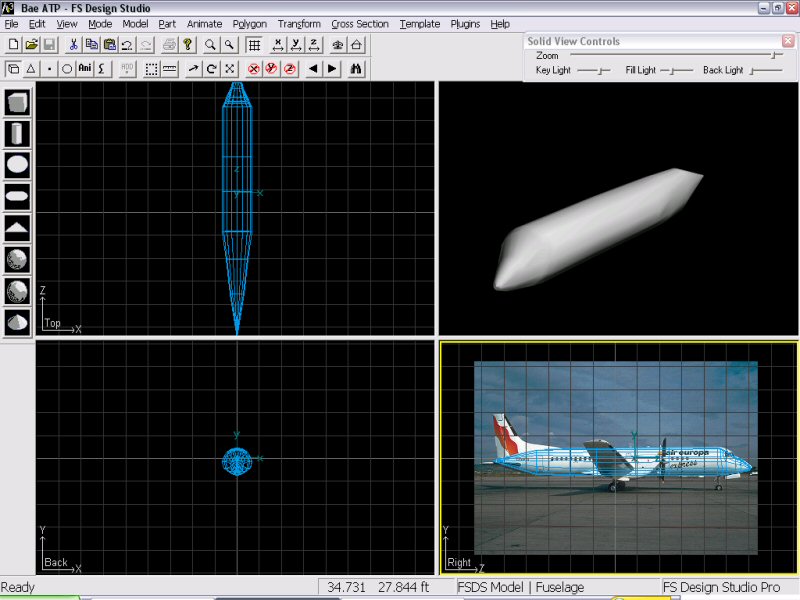
Task: Select the cone primitive tool
Action: [17, 321]
